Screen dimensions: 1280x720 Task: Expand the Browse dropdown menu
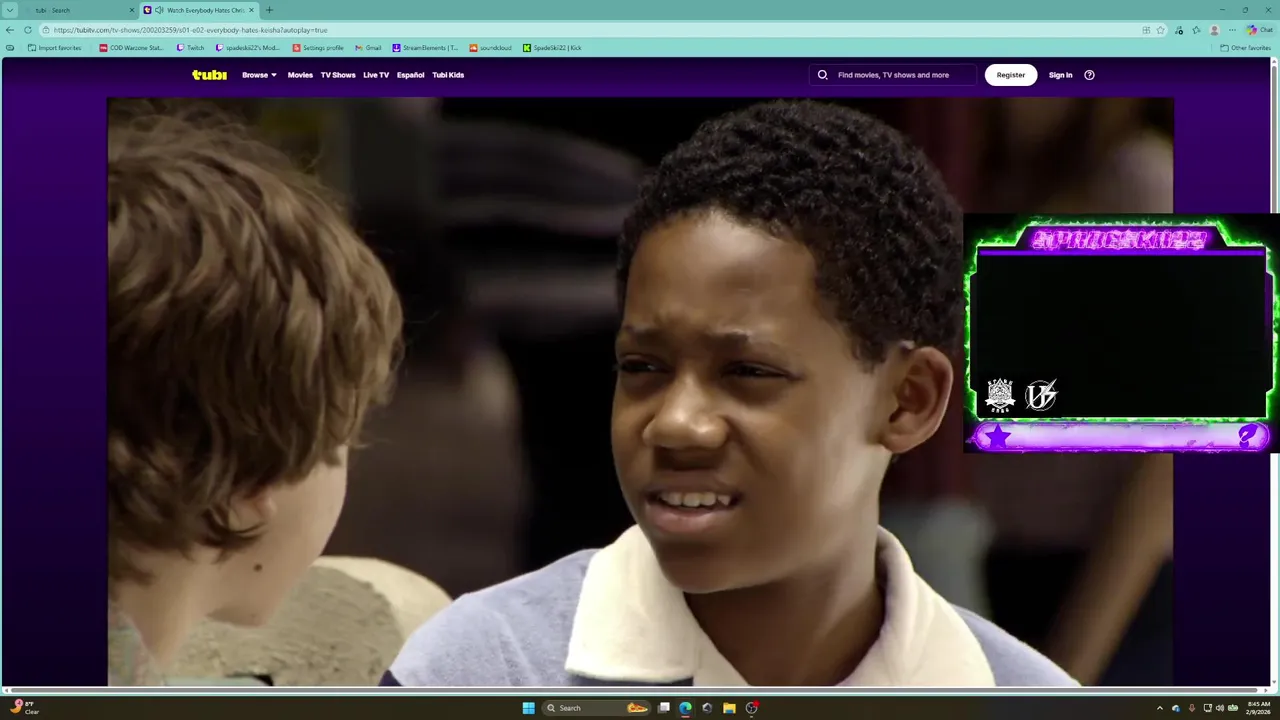[x=259, y=75]
